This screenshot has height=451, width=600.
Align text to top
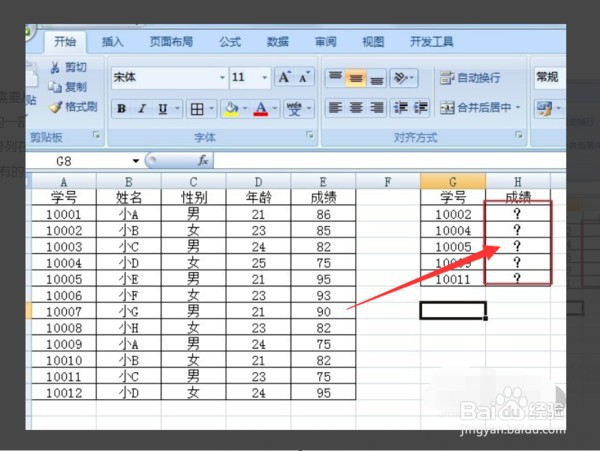click(336, 78)
